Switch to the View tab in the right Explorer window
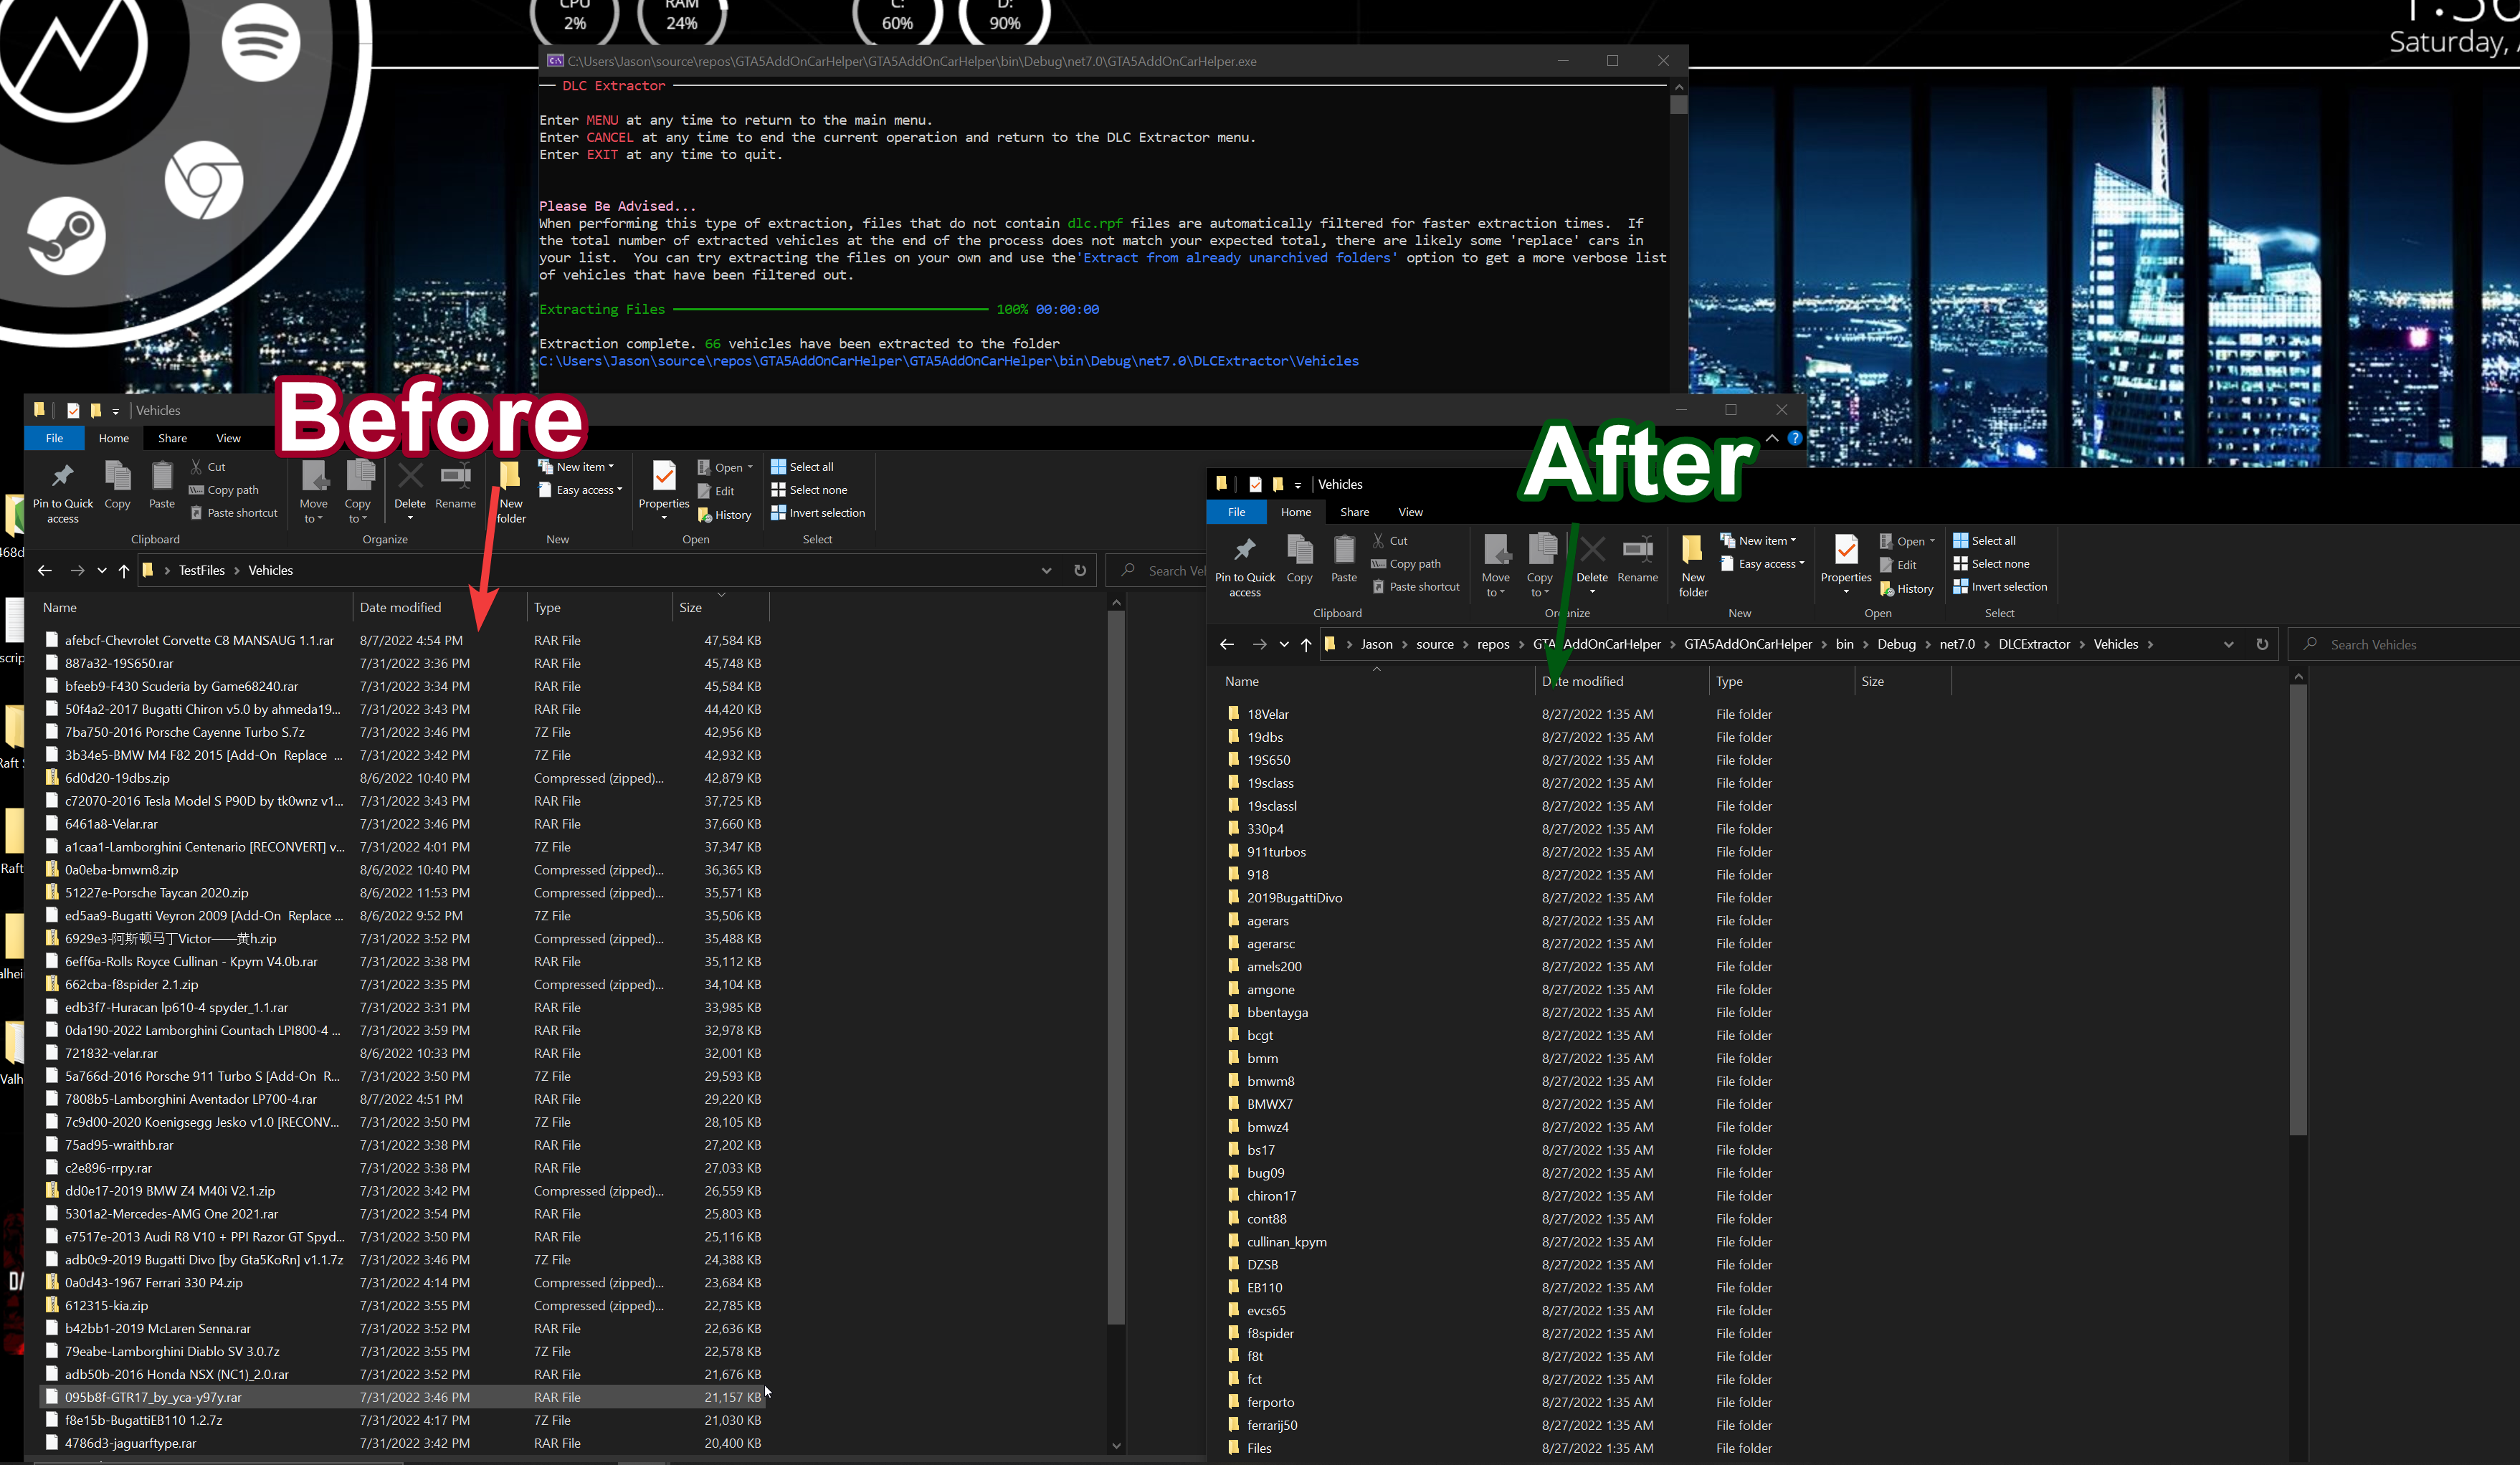 tap(1410, 512)
